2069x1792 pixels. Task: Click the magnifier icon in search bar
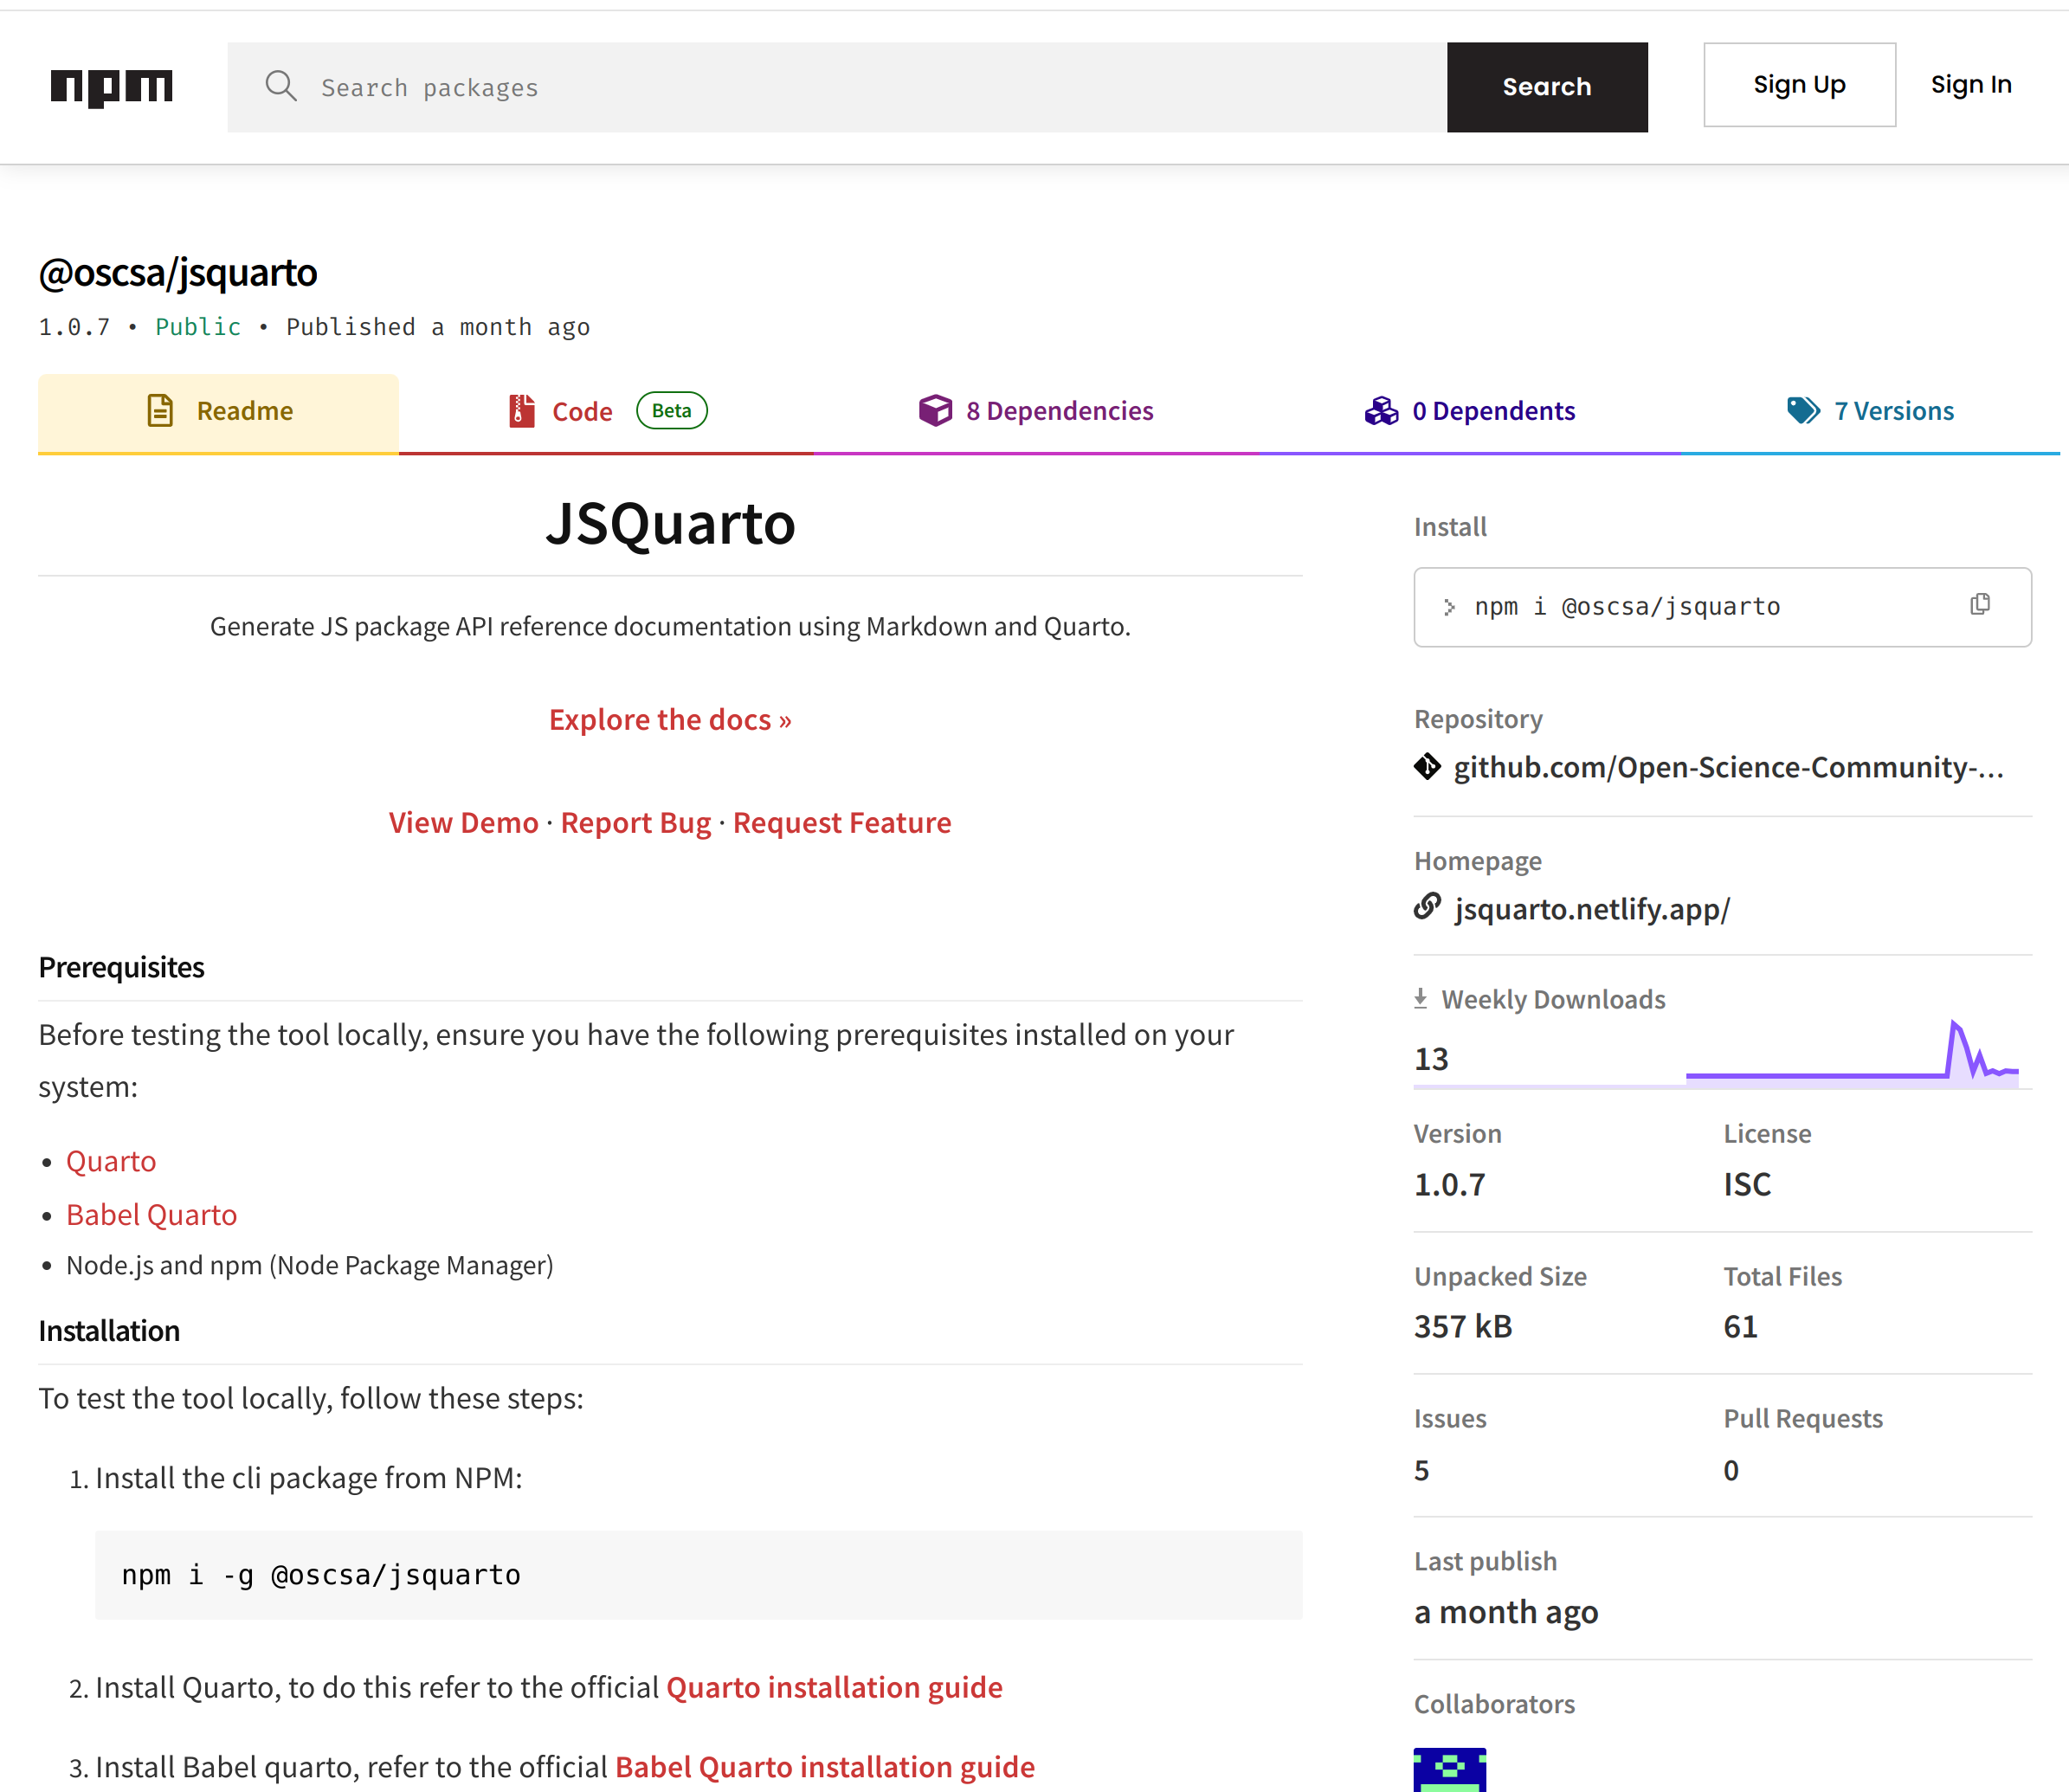(x=280, y=86)
